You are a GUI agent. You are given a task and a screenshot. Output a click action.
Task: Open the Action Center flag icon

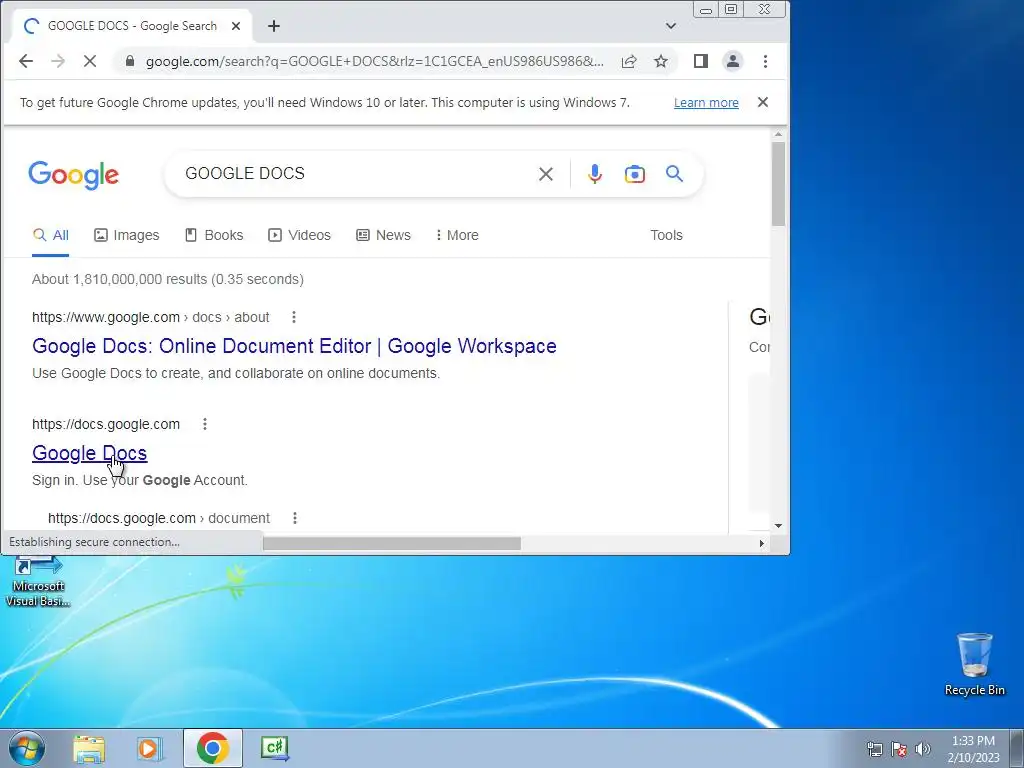click(x=899, y=749)
